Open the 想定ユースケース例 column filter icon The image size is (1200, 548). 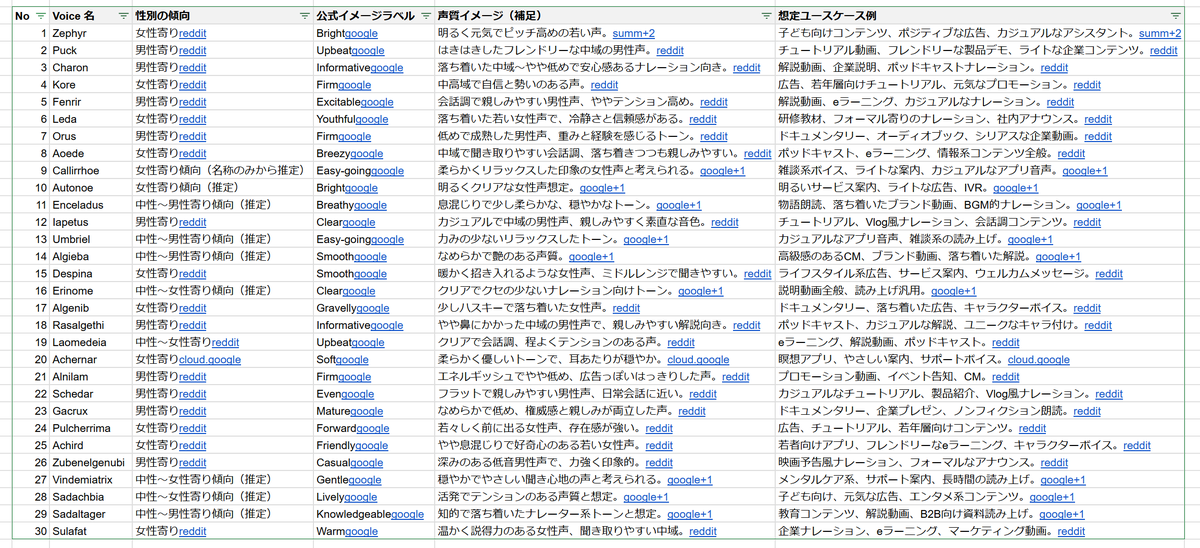coord(1176,16)
